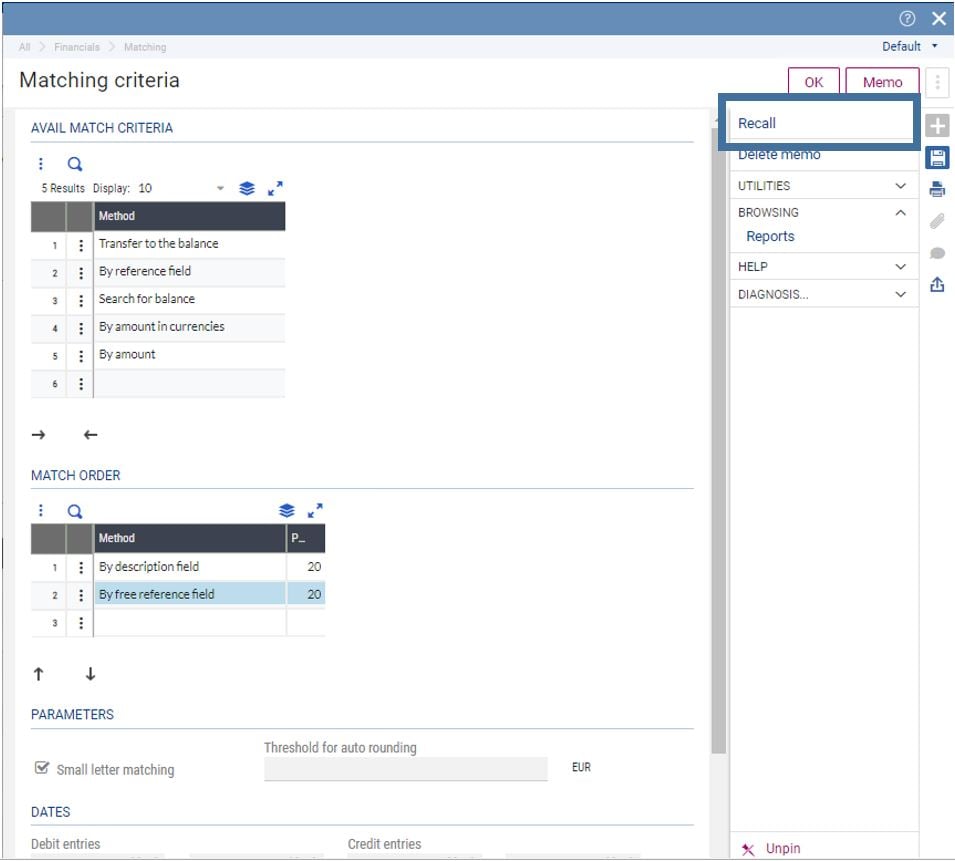Click search icon in Avail Match Criteria

pyautogui.click(x=75, y=165)
